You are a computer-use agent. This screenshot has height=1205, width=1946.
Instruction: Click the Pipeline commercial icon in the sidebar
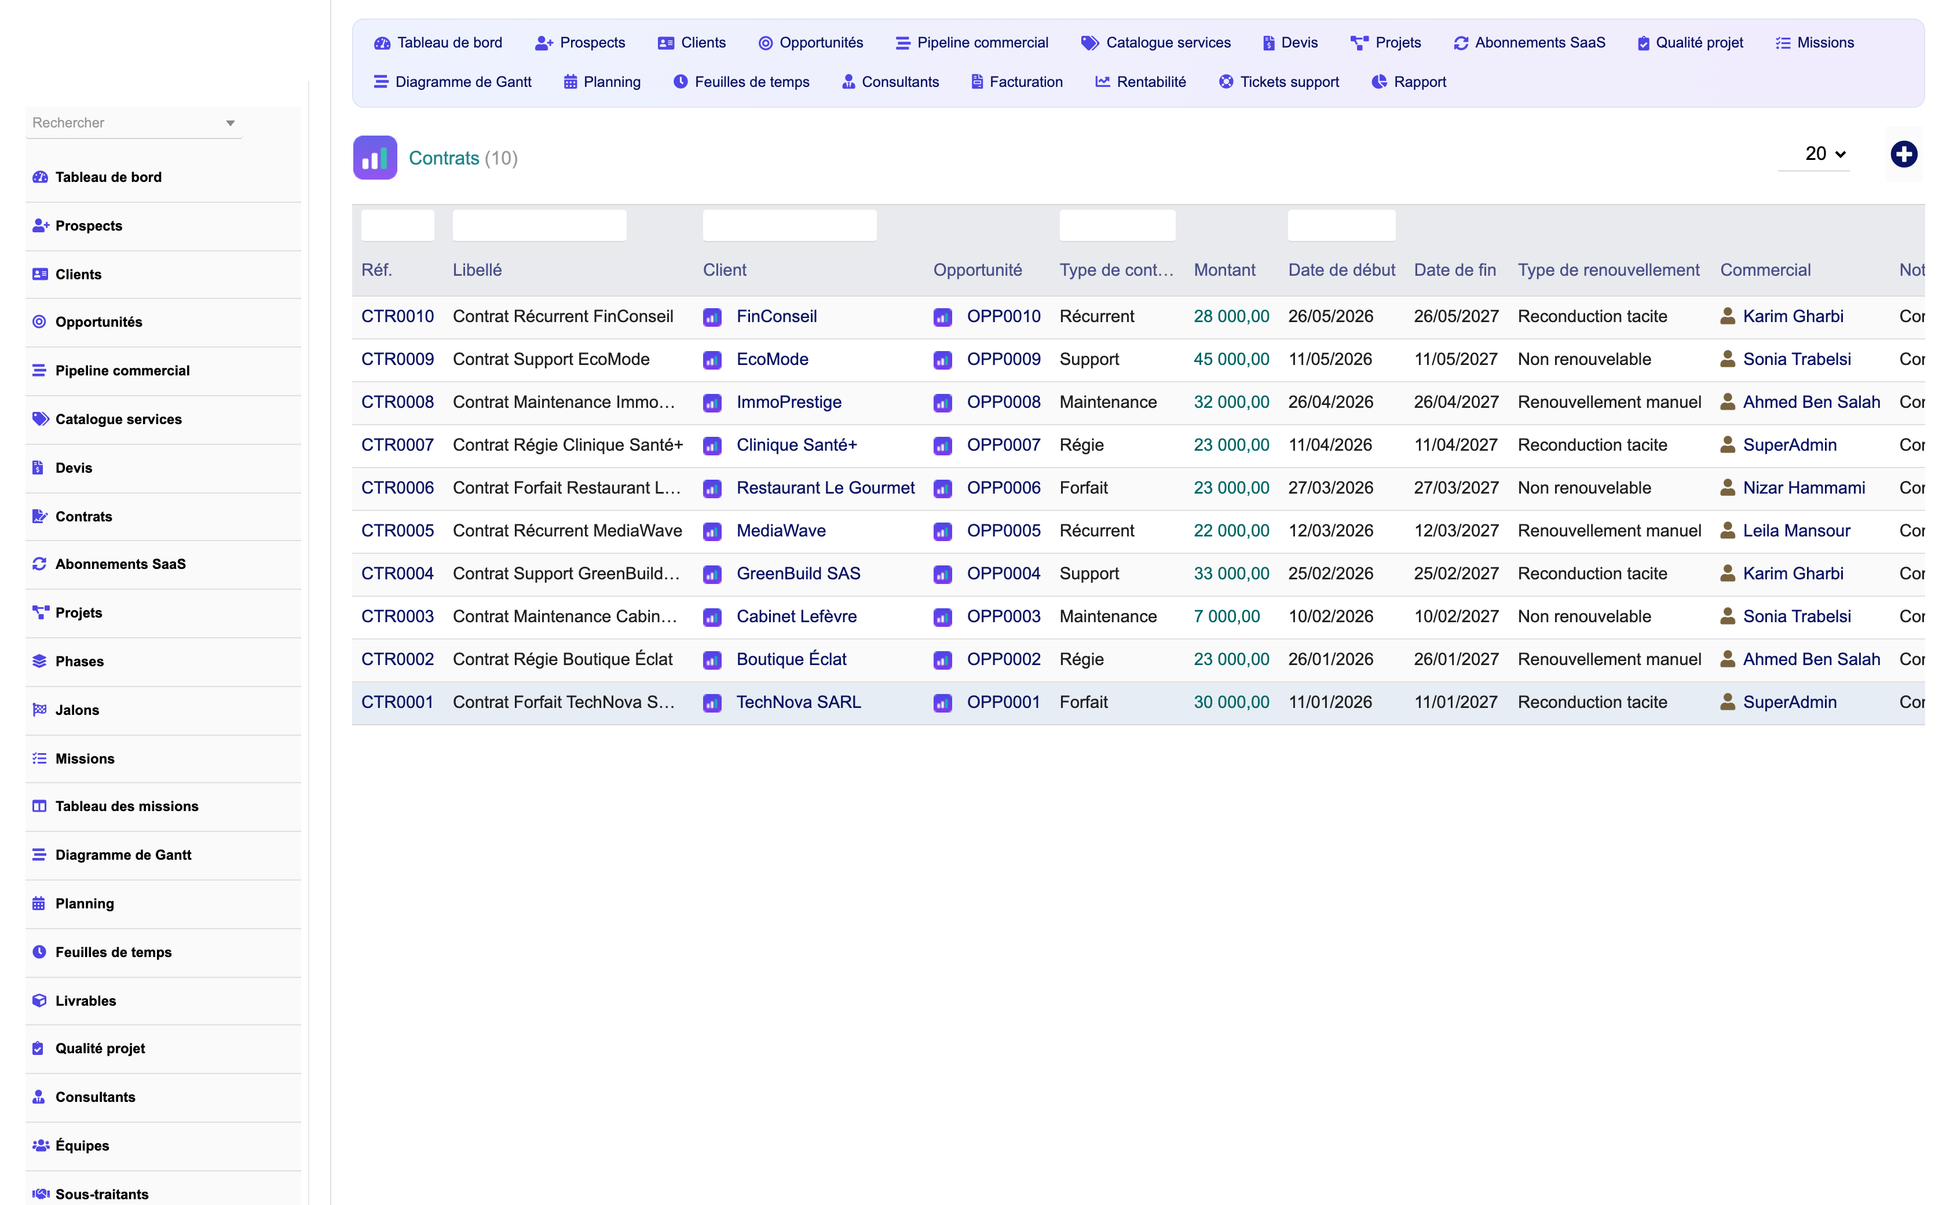[x=40, y=370]
